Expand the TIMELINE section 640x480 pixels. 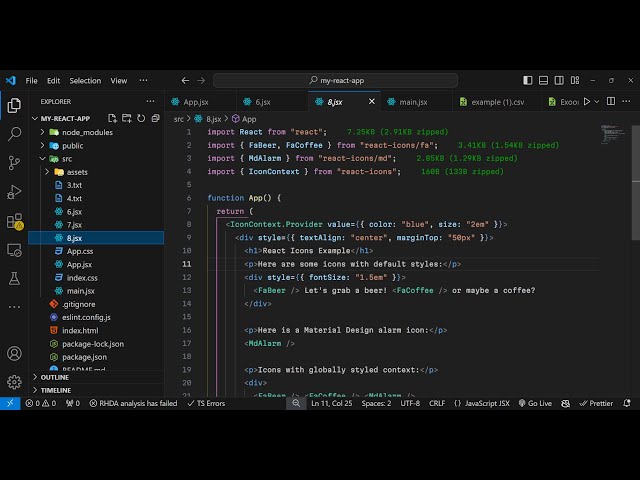pos(56,390)
